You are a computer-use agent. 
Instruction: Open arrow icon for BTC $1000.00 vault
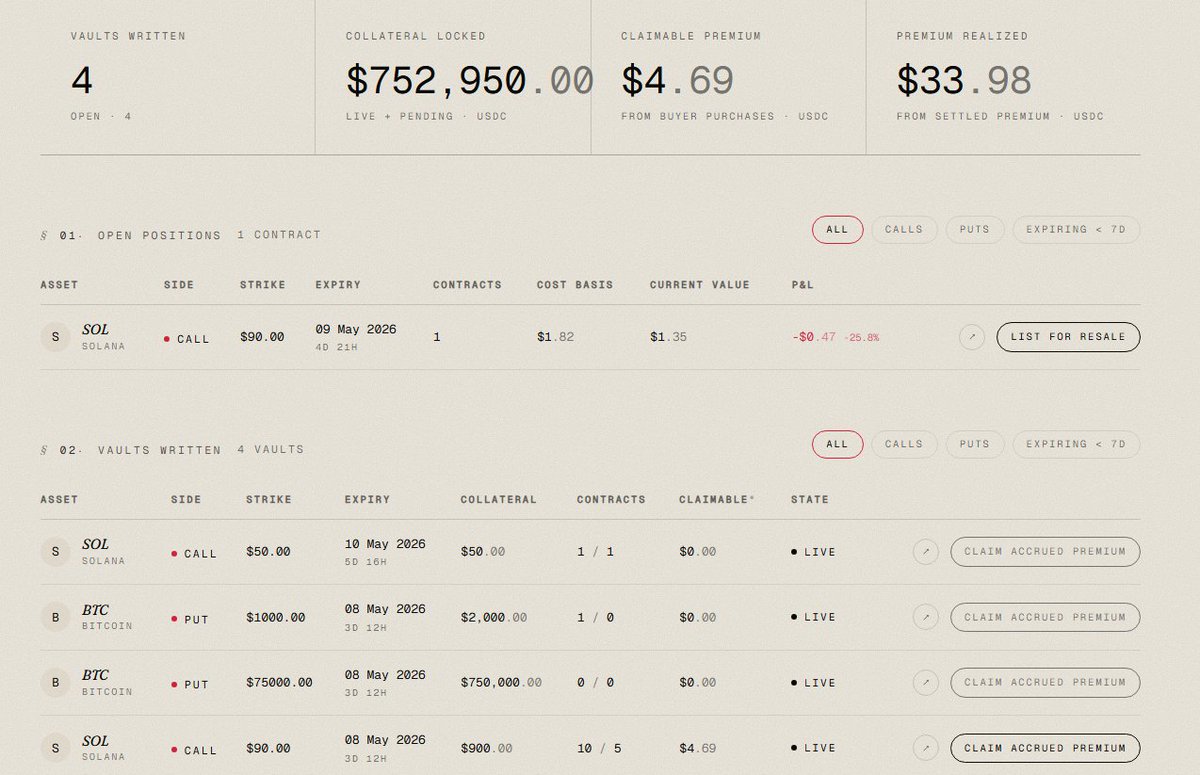[x=926, y=618]
